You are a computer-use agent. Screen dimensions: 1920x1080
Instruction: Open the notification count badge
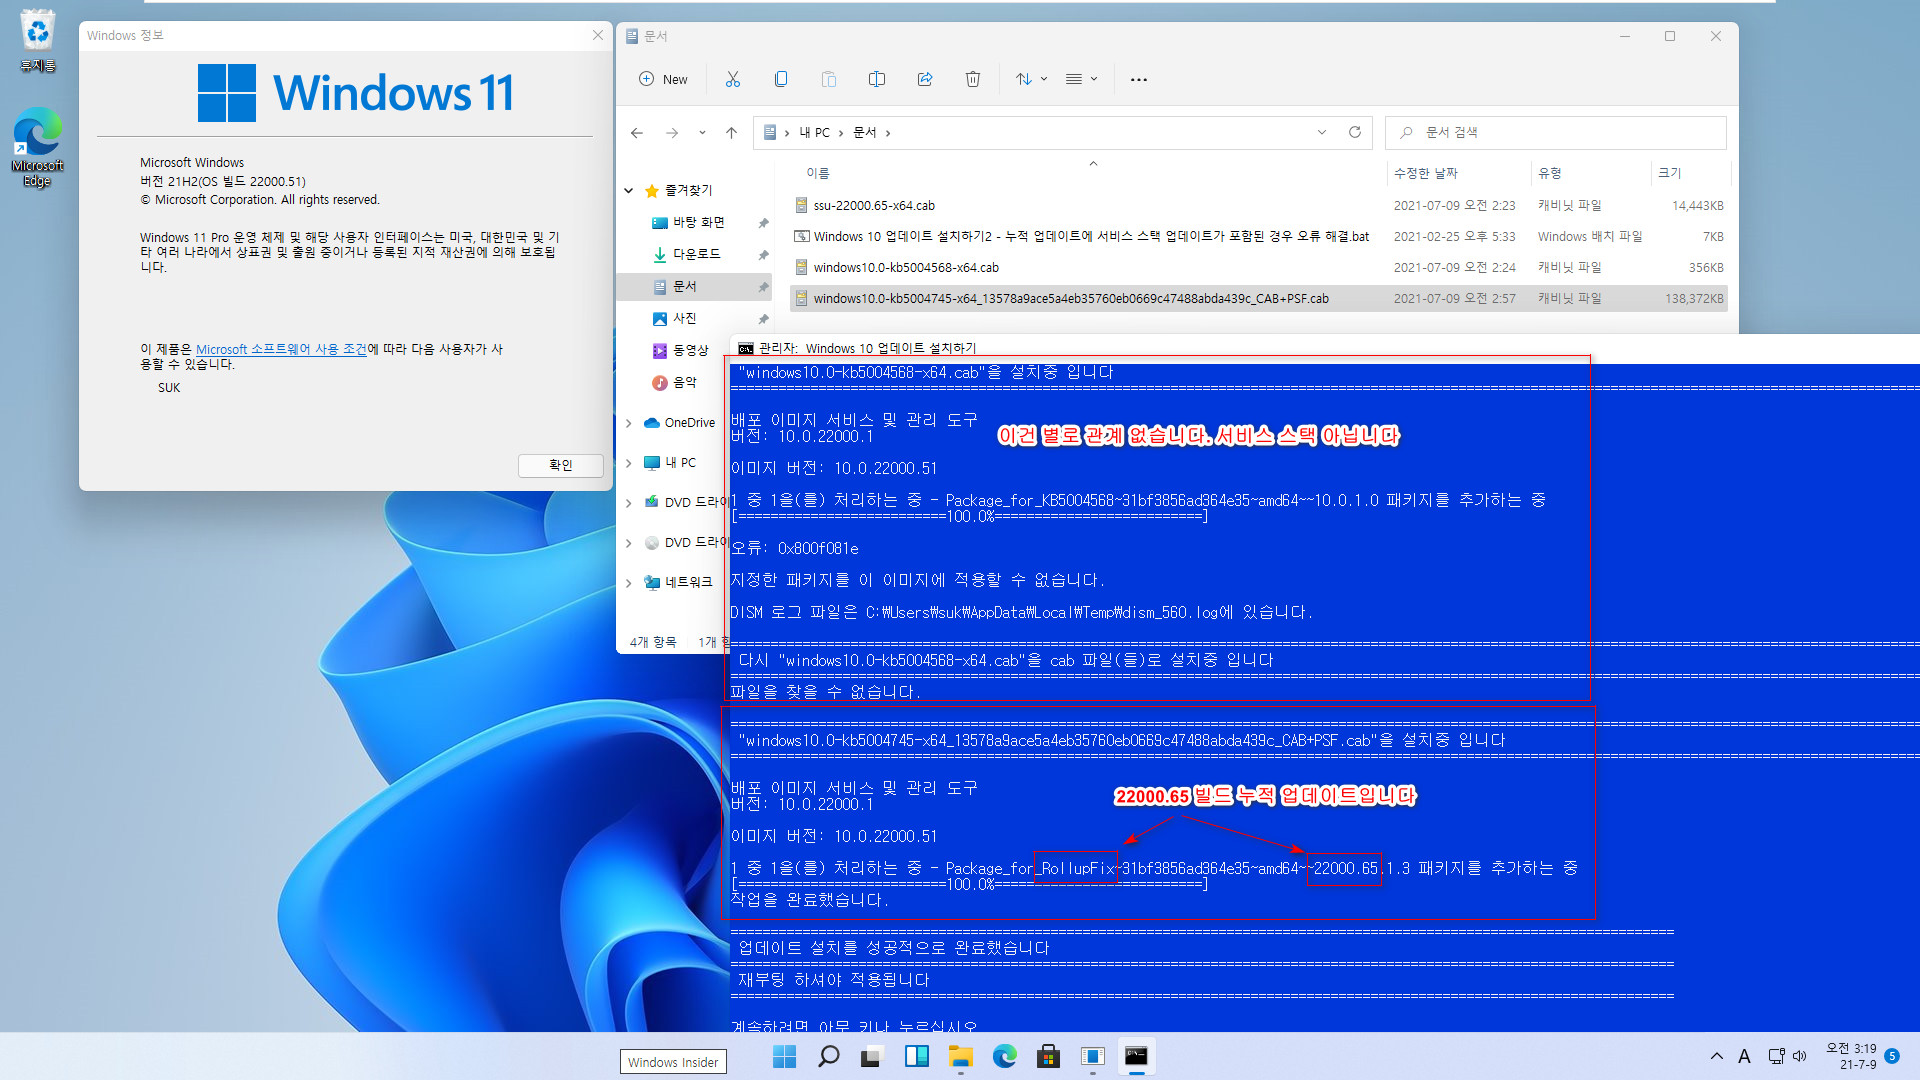tap(1892, 1056)
